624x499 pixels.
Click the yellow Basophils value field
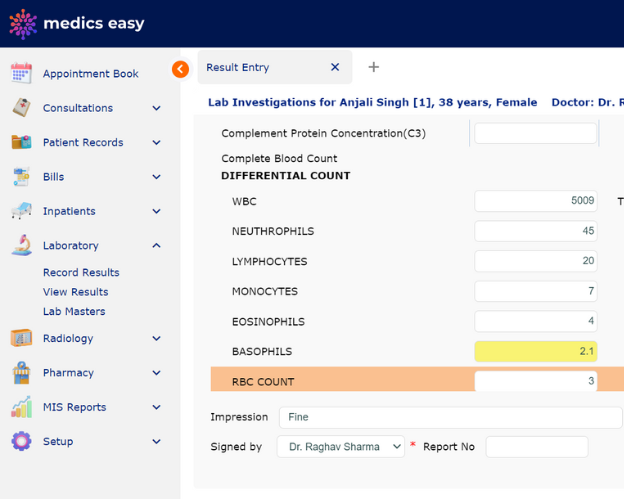(535, 352)
